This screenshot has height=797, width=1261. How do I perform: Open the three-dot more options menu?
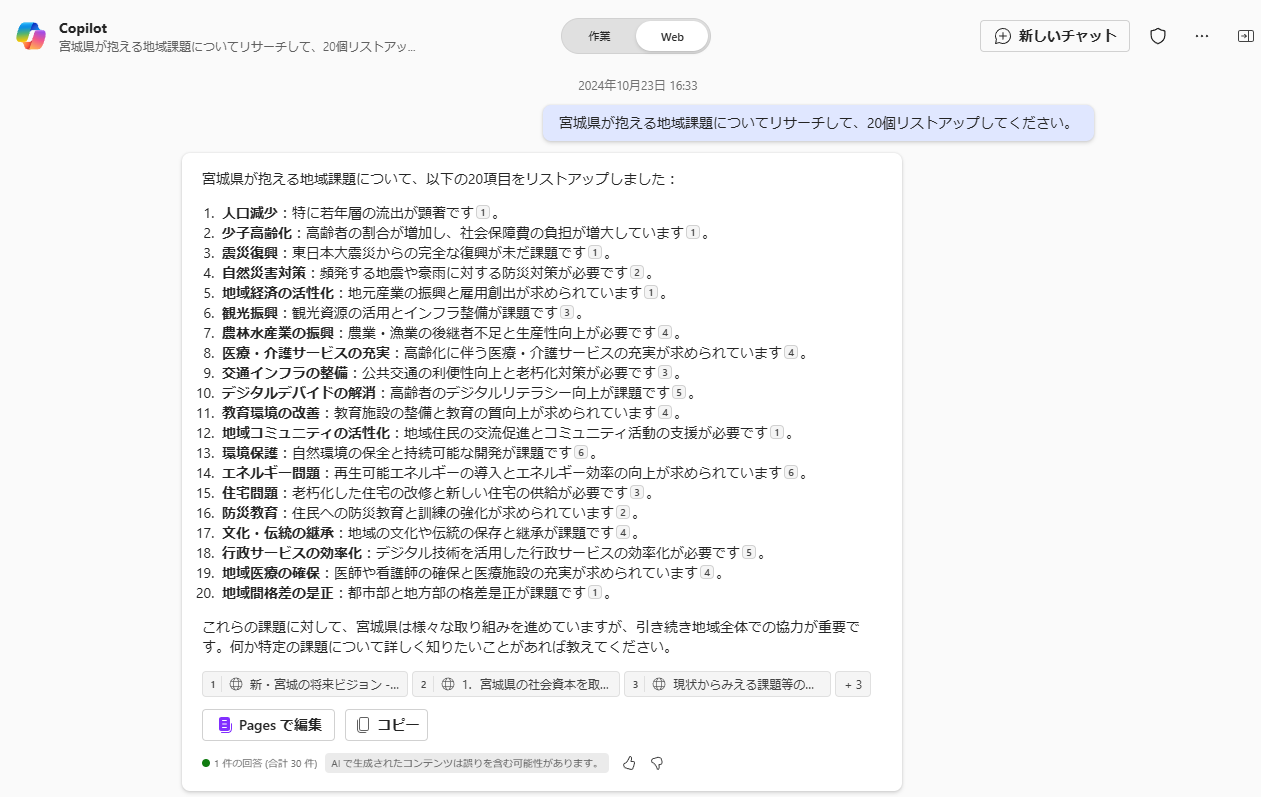(1202, 36)
